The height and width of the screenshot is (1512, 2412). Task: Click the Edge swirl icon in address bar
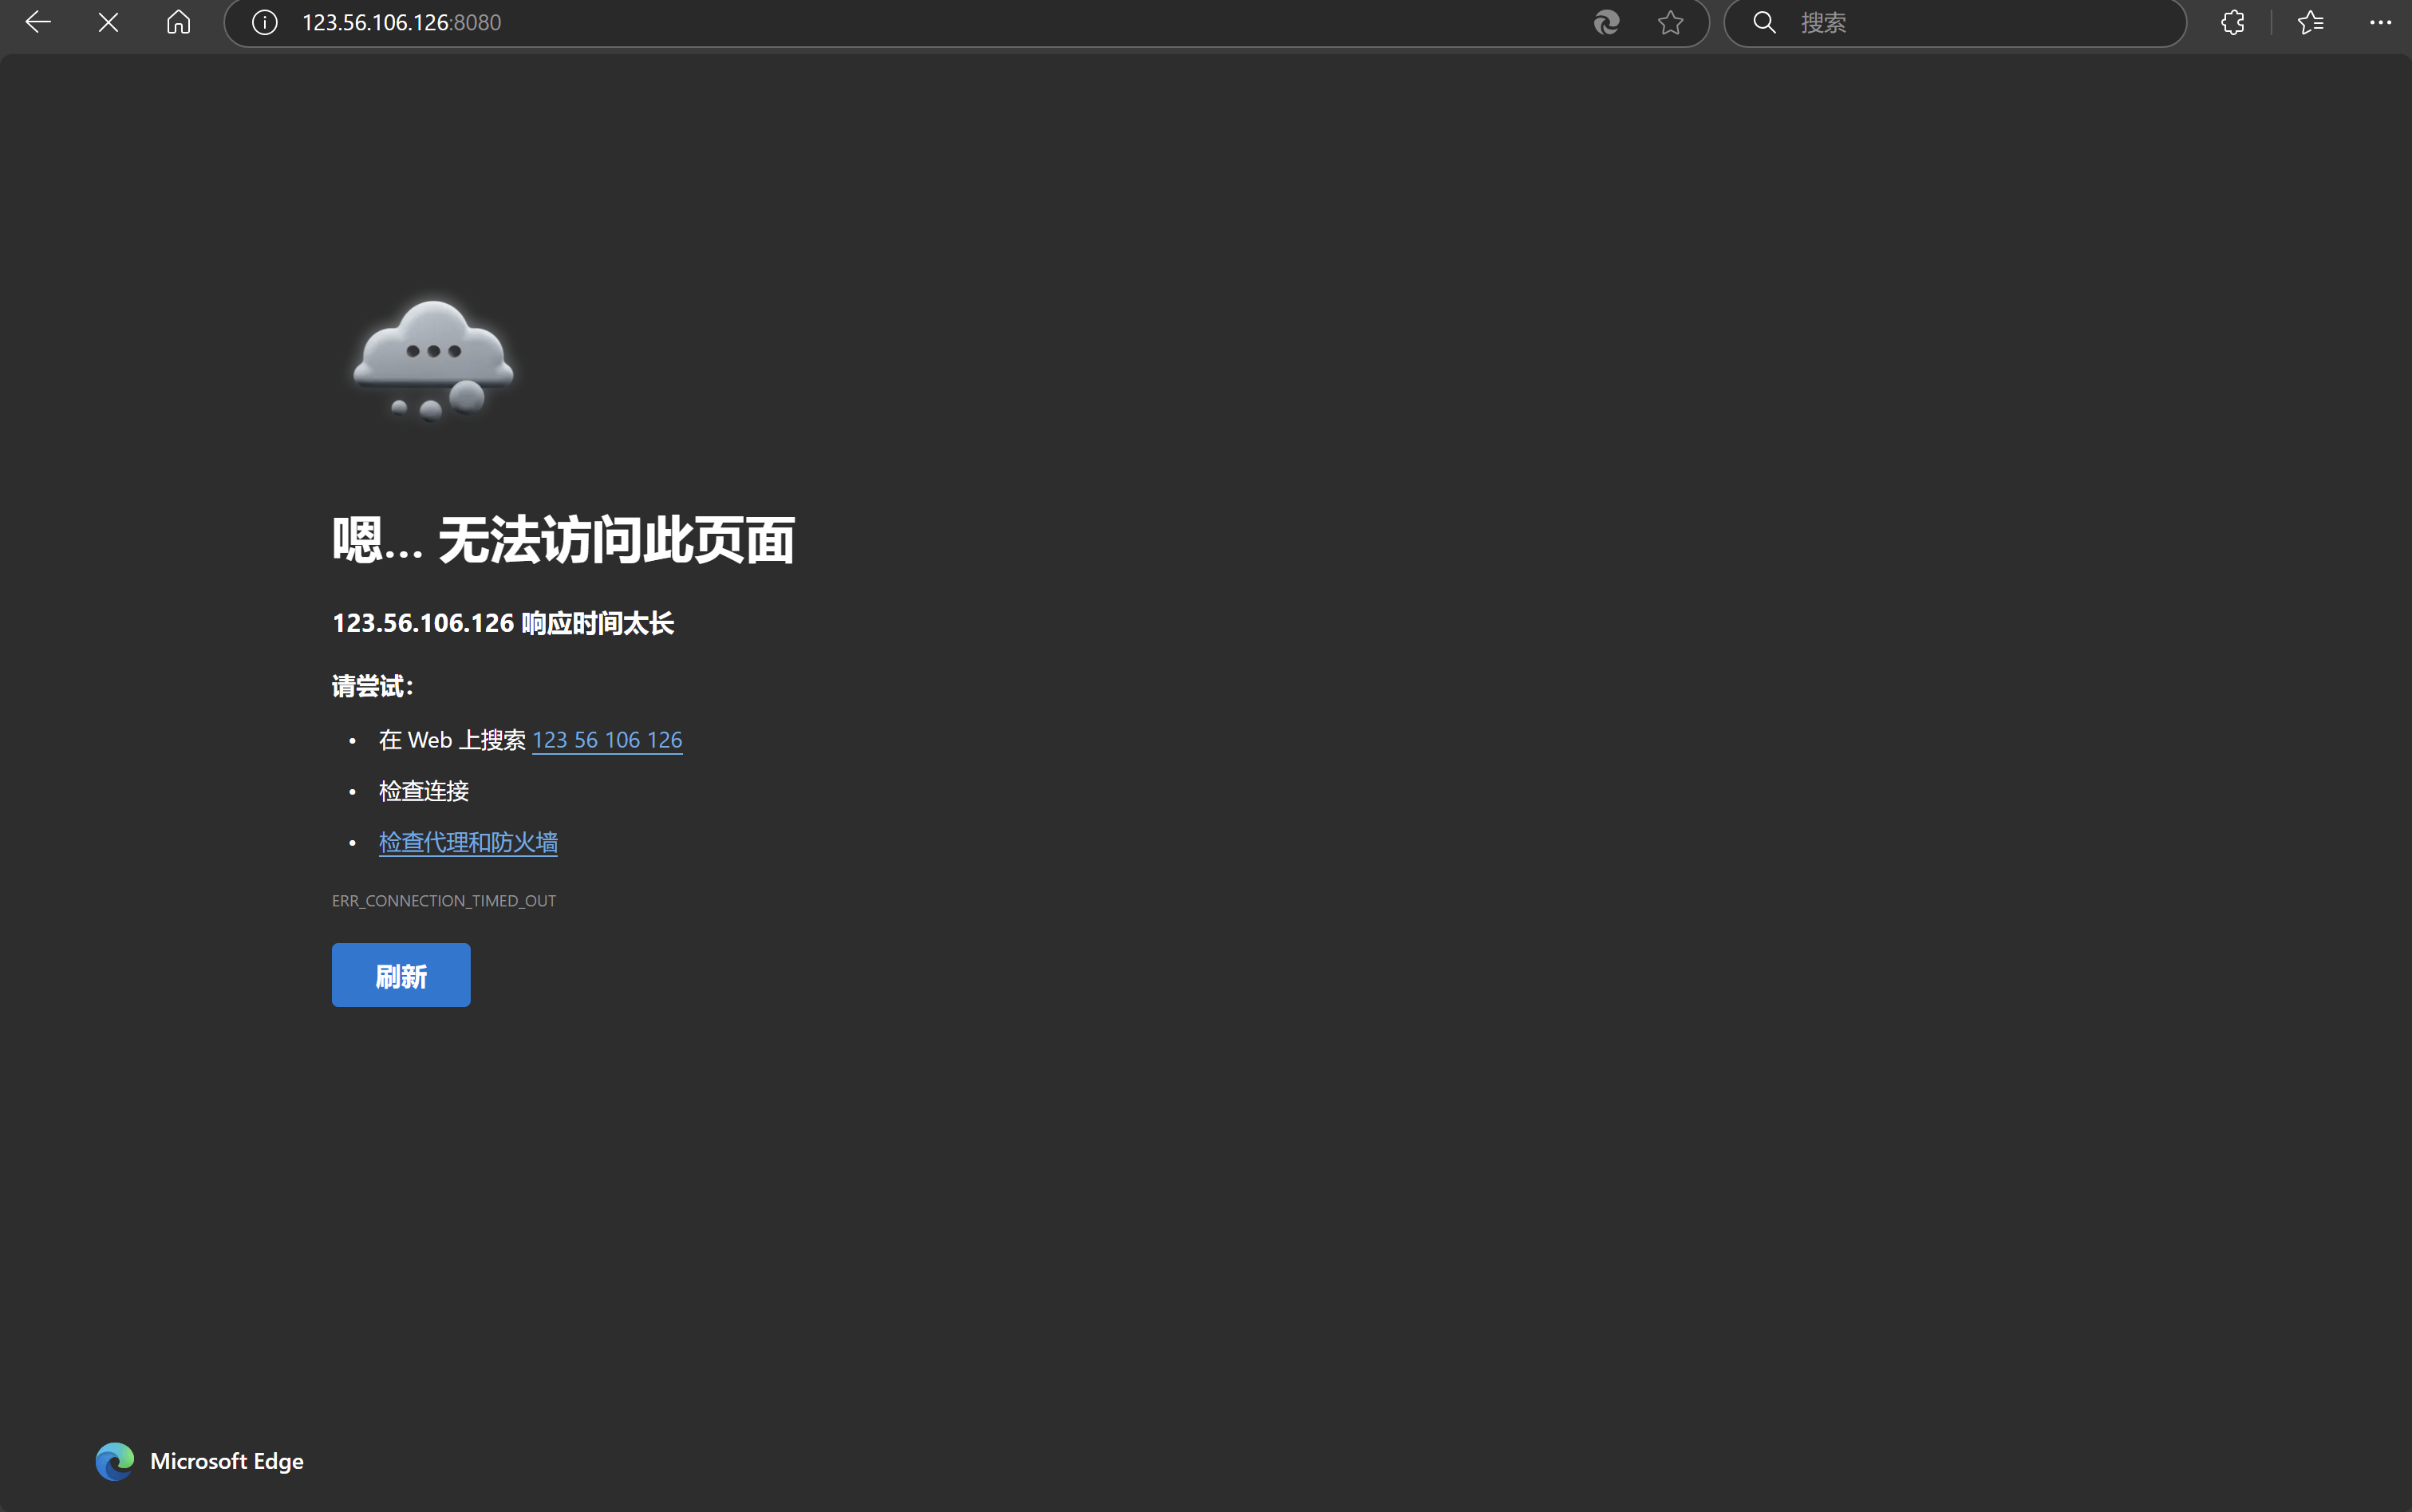[1606, 22]
